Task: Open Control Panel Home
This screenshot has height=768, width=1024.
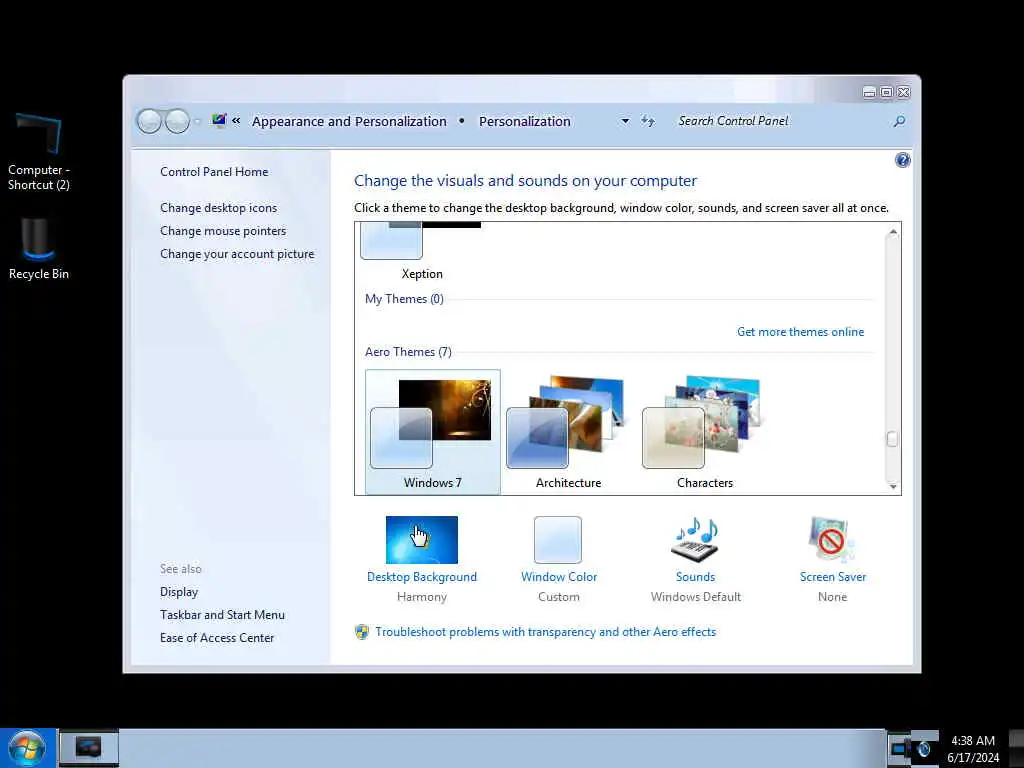Action: pyautogui.click(x=214, y=172)
